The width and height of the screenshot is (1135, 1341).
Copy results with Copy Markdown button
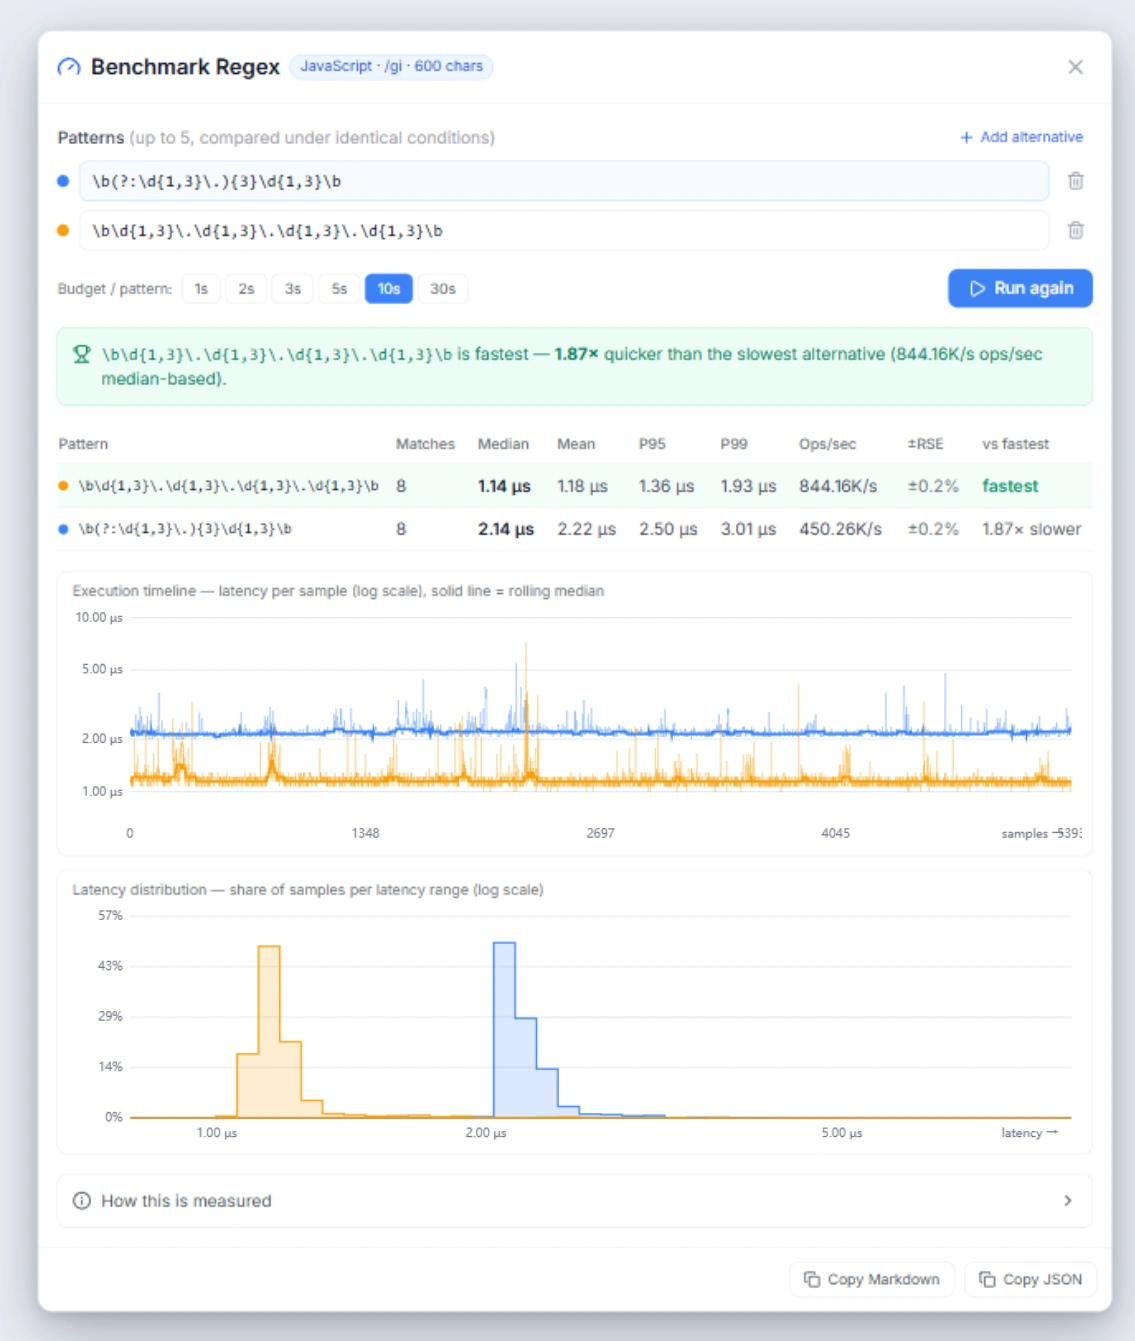tap(872, 1279)
